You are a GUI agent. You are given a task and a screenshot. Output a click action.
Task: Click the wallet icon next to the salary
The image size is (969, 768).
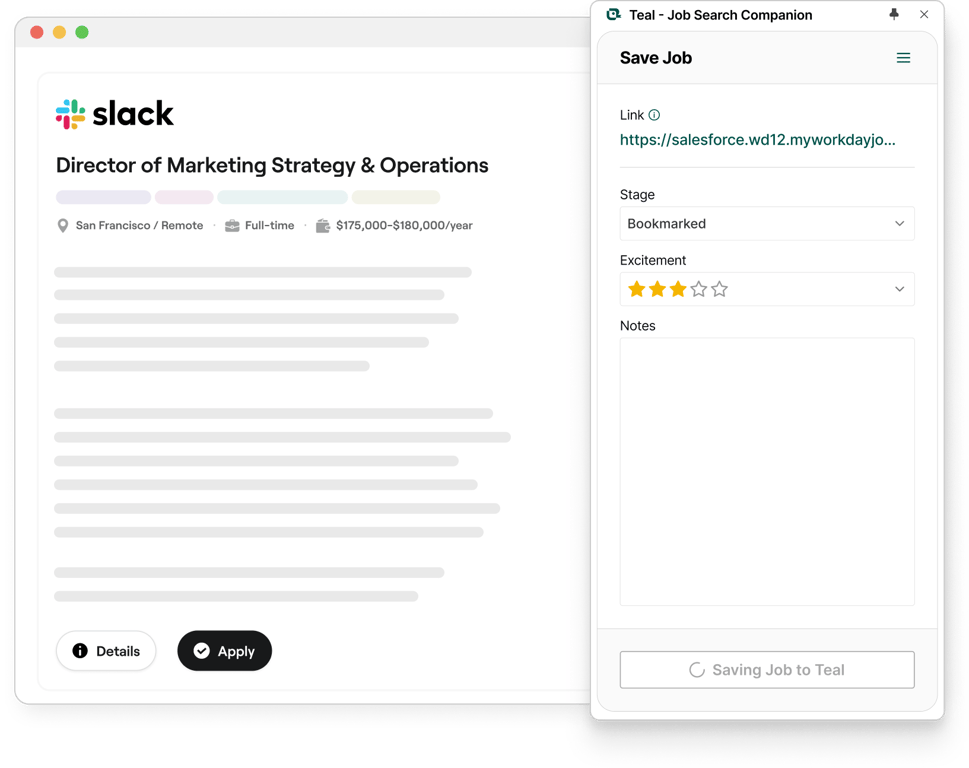point(323,226)
